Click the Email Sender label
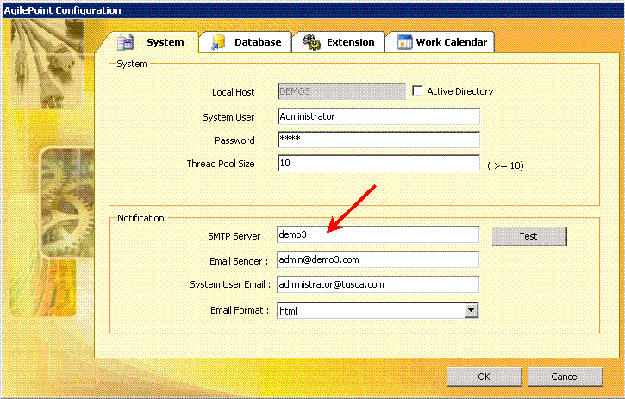Viewport: 625px width, 399px height. [x=238, y=261]
